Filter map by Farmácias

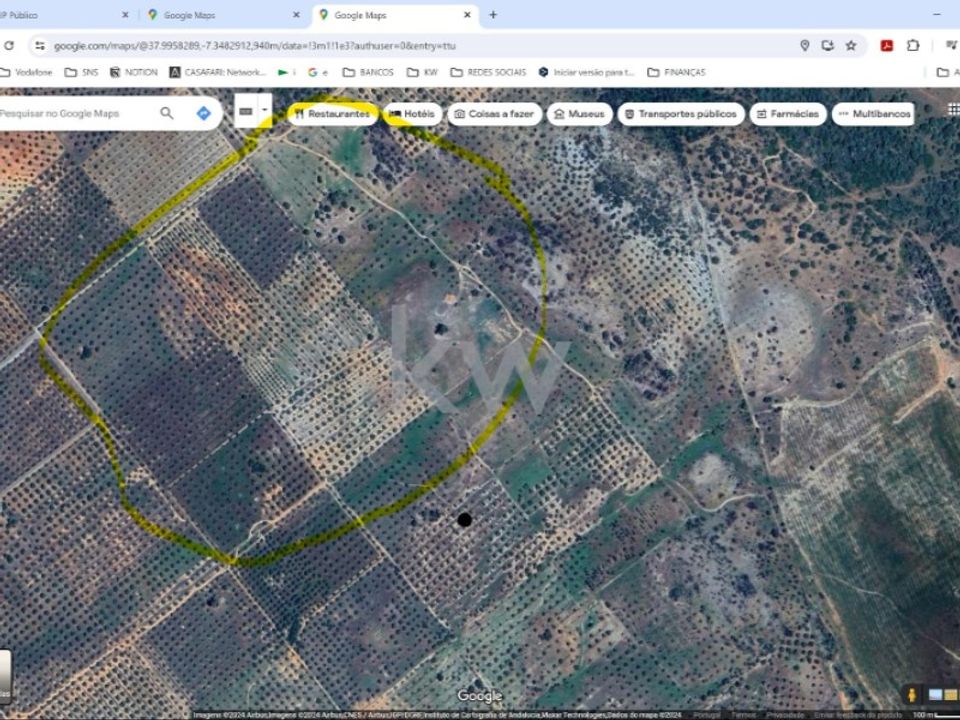point(788,114)
